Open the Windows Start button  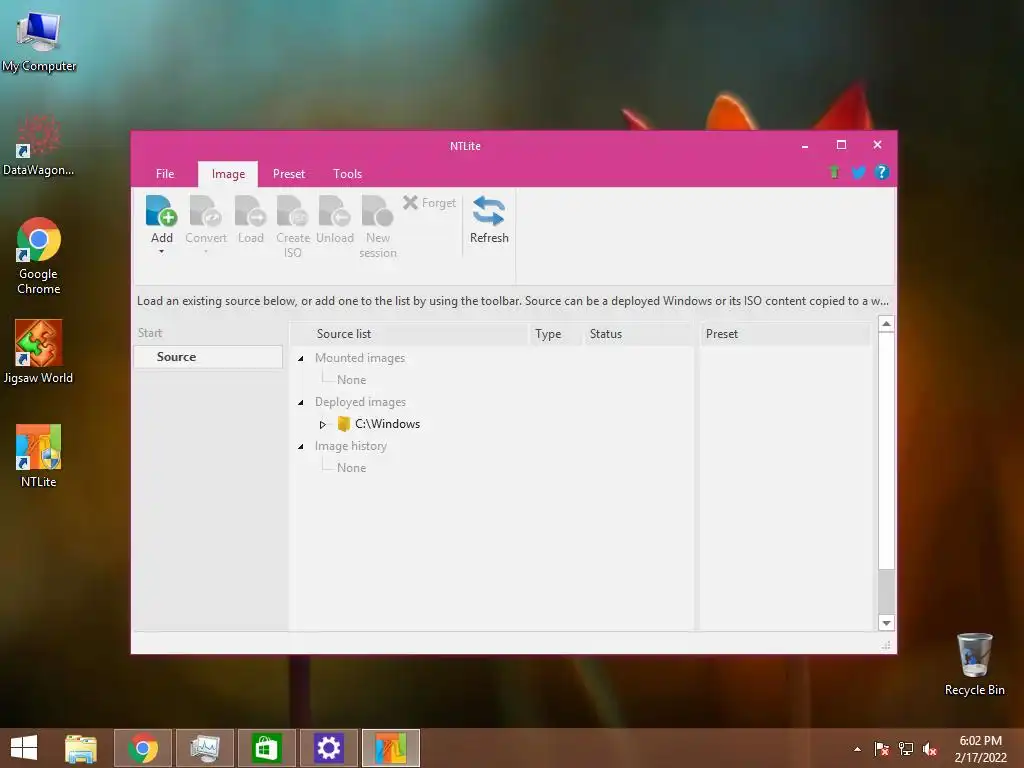click(x=24, y=748)
